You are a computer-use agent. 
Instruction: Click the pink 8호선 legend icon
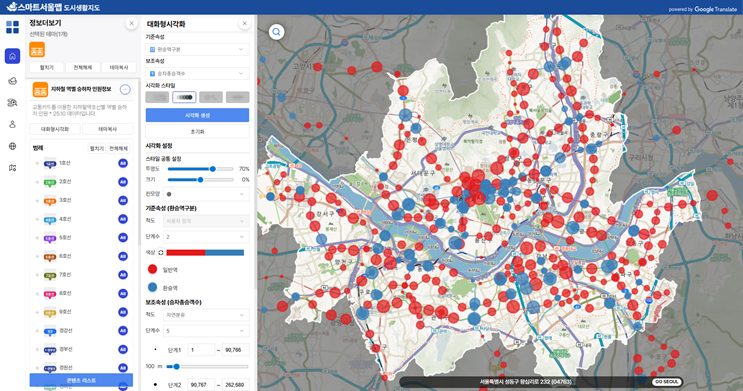click(50, 293)
